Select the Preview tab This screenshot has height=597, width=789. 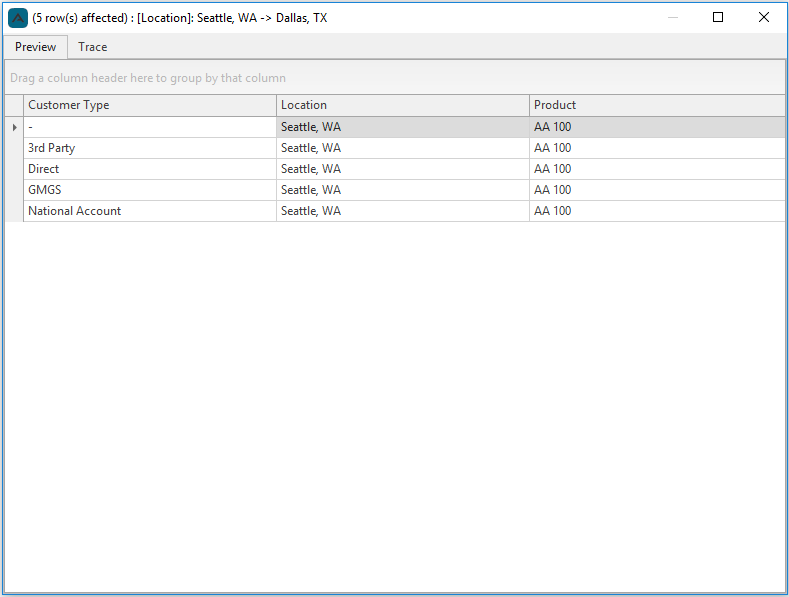click(x=35, y=47)
